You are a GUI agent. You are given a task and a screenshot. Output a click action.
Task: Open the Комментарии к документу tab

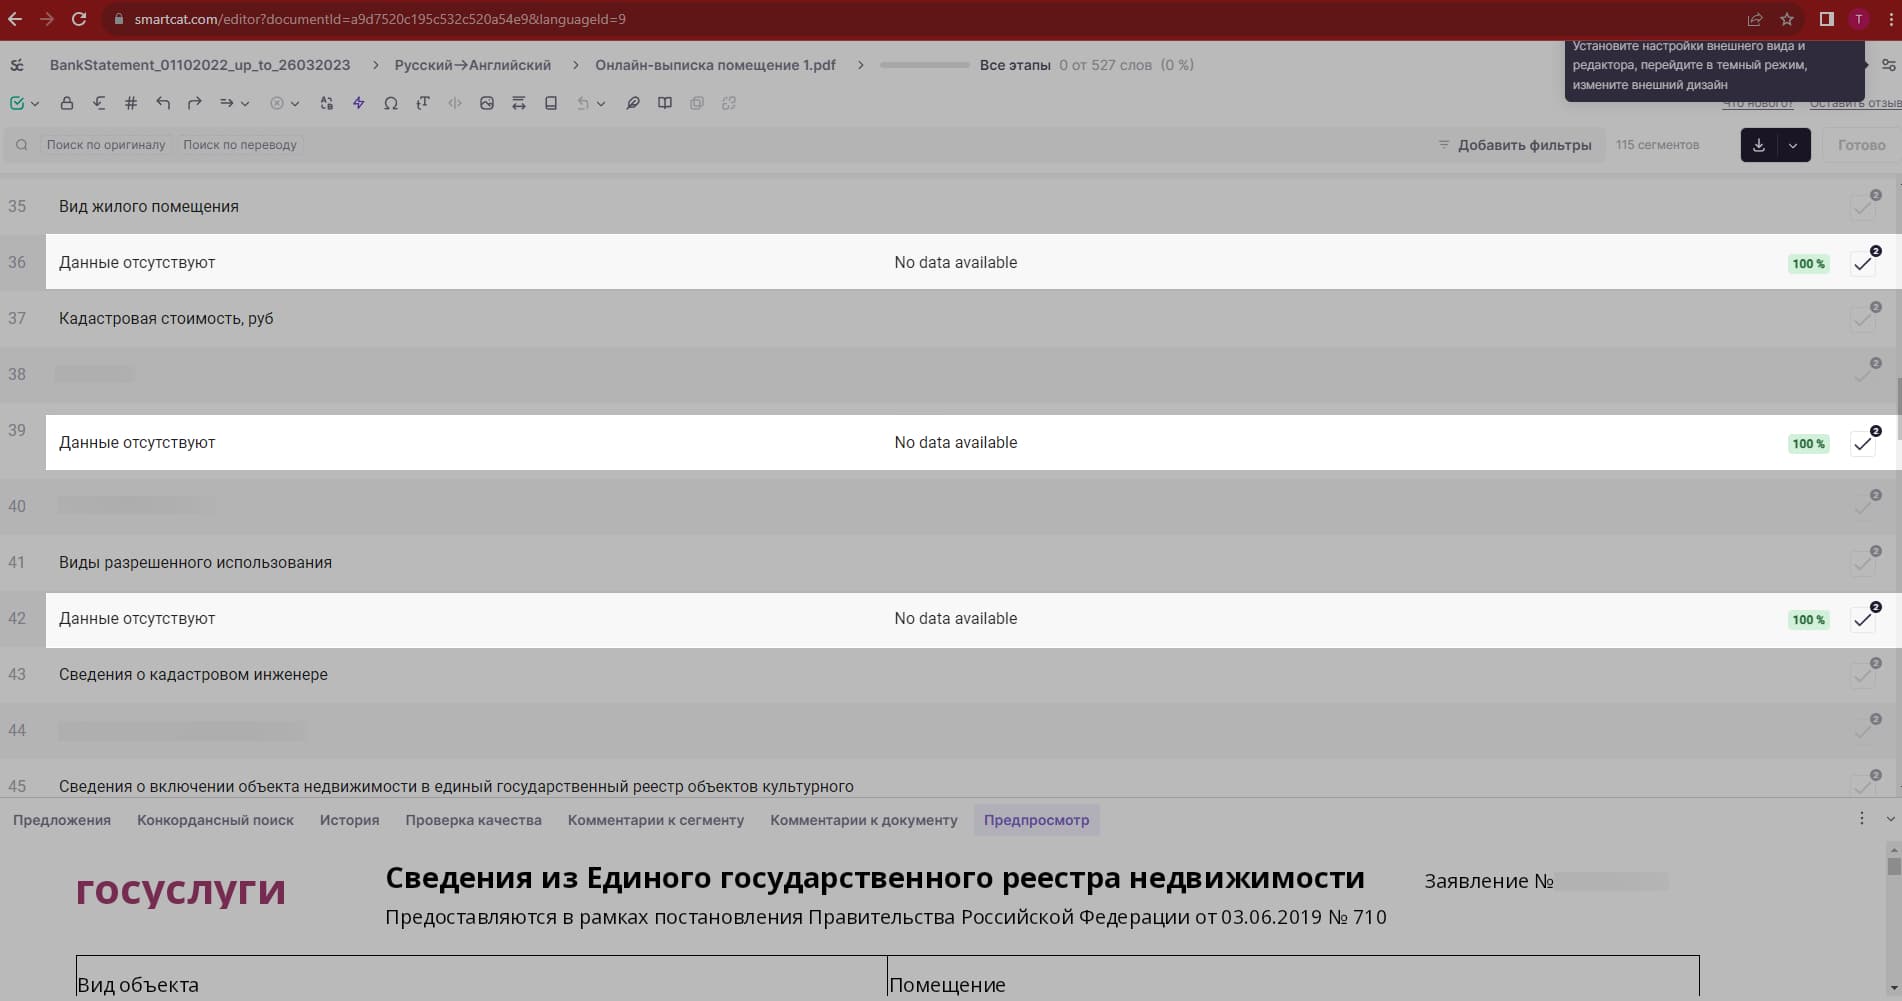863,820
